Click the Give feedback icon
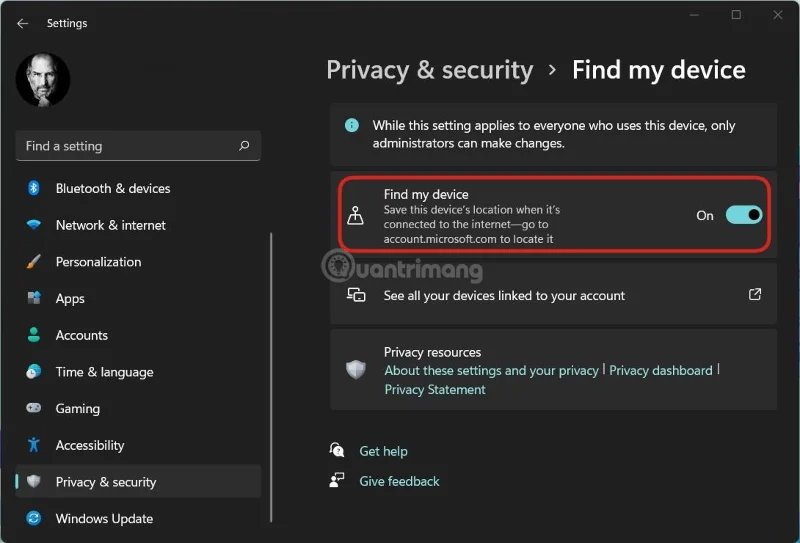800x543 pixels. pyautogui.click(x=337, y=480)
